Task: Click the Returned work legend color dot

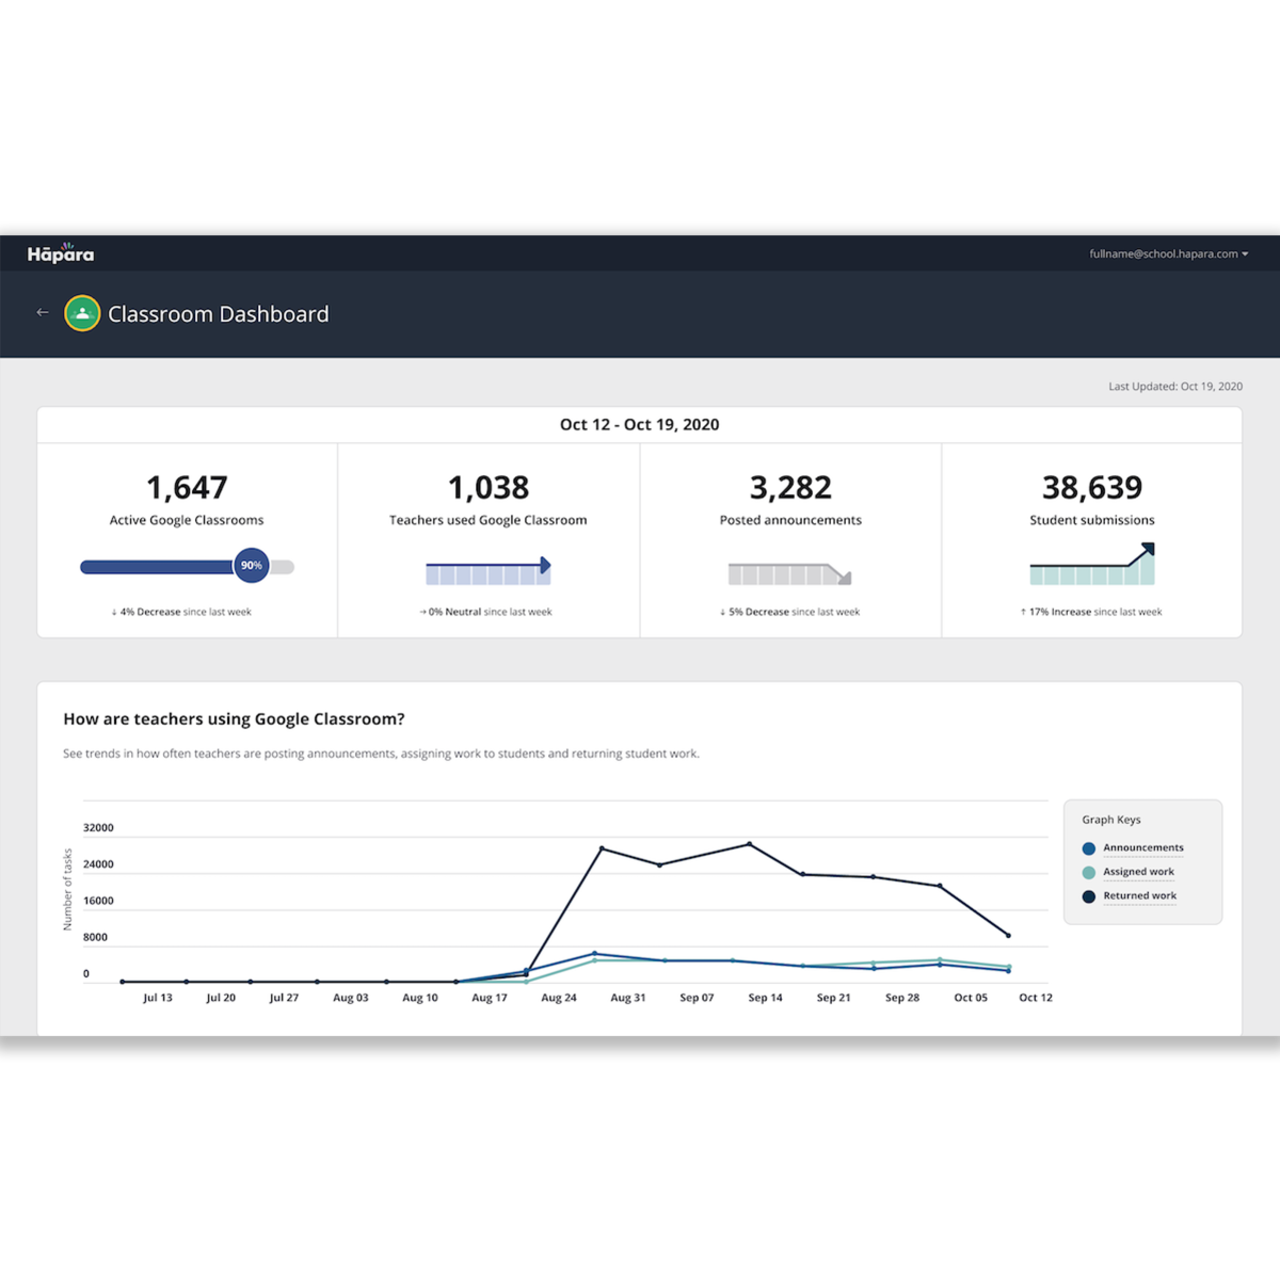Action: pyautogui.click(x=1089, y=896)
